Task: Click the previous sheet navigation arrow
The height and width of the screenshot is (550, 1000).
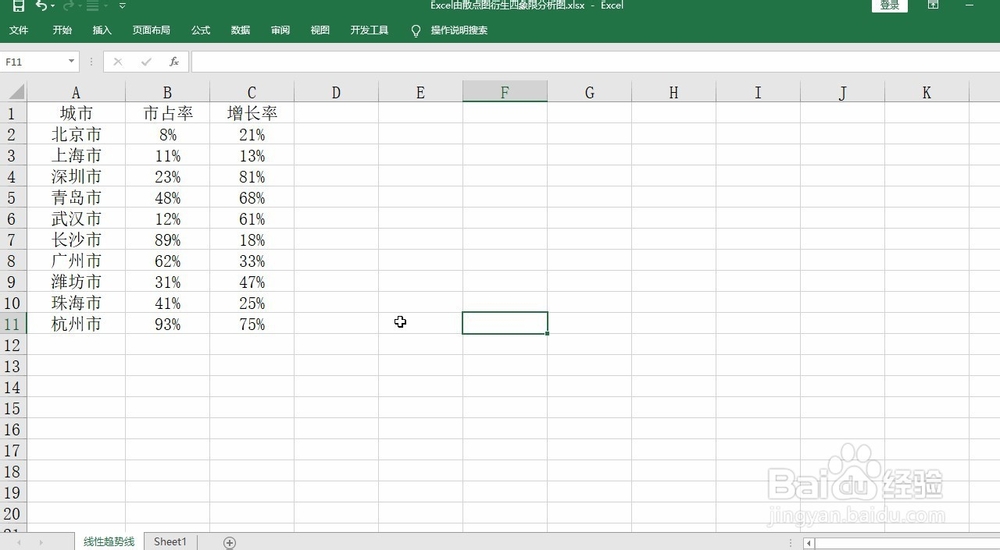Action: click(x=19, y=542)
